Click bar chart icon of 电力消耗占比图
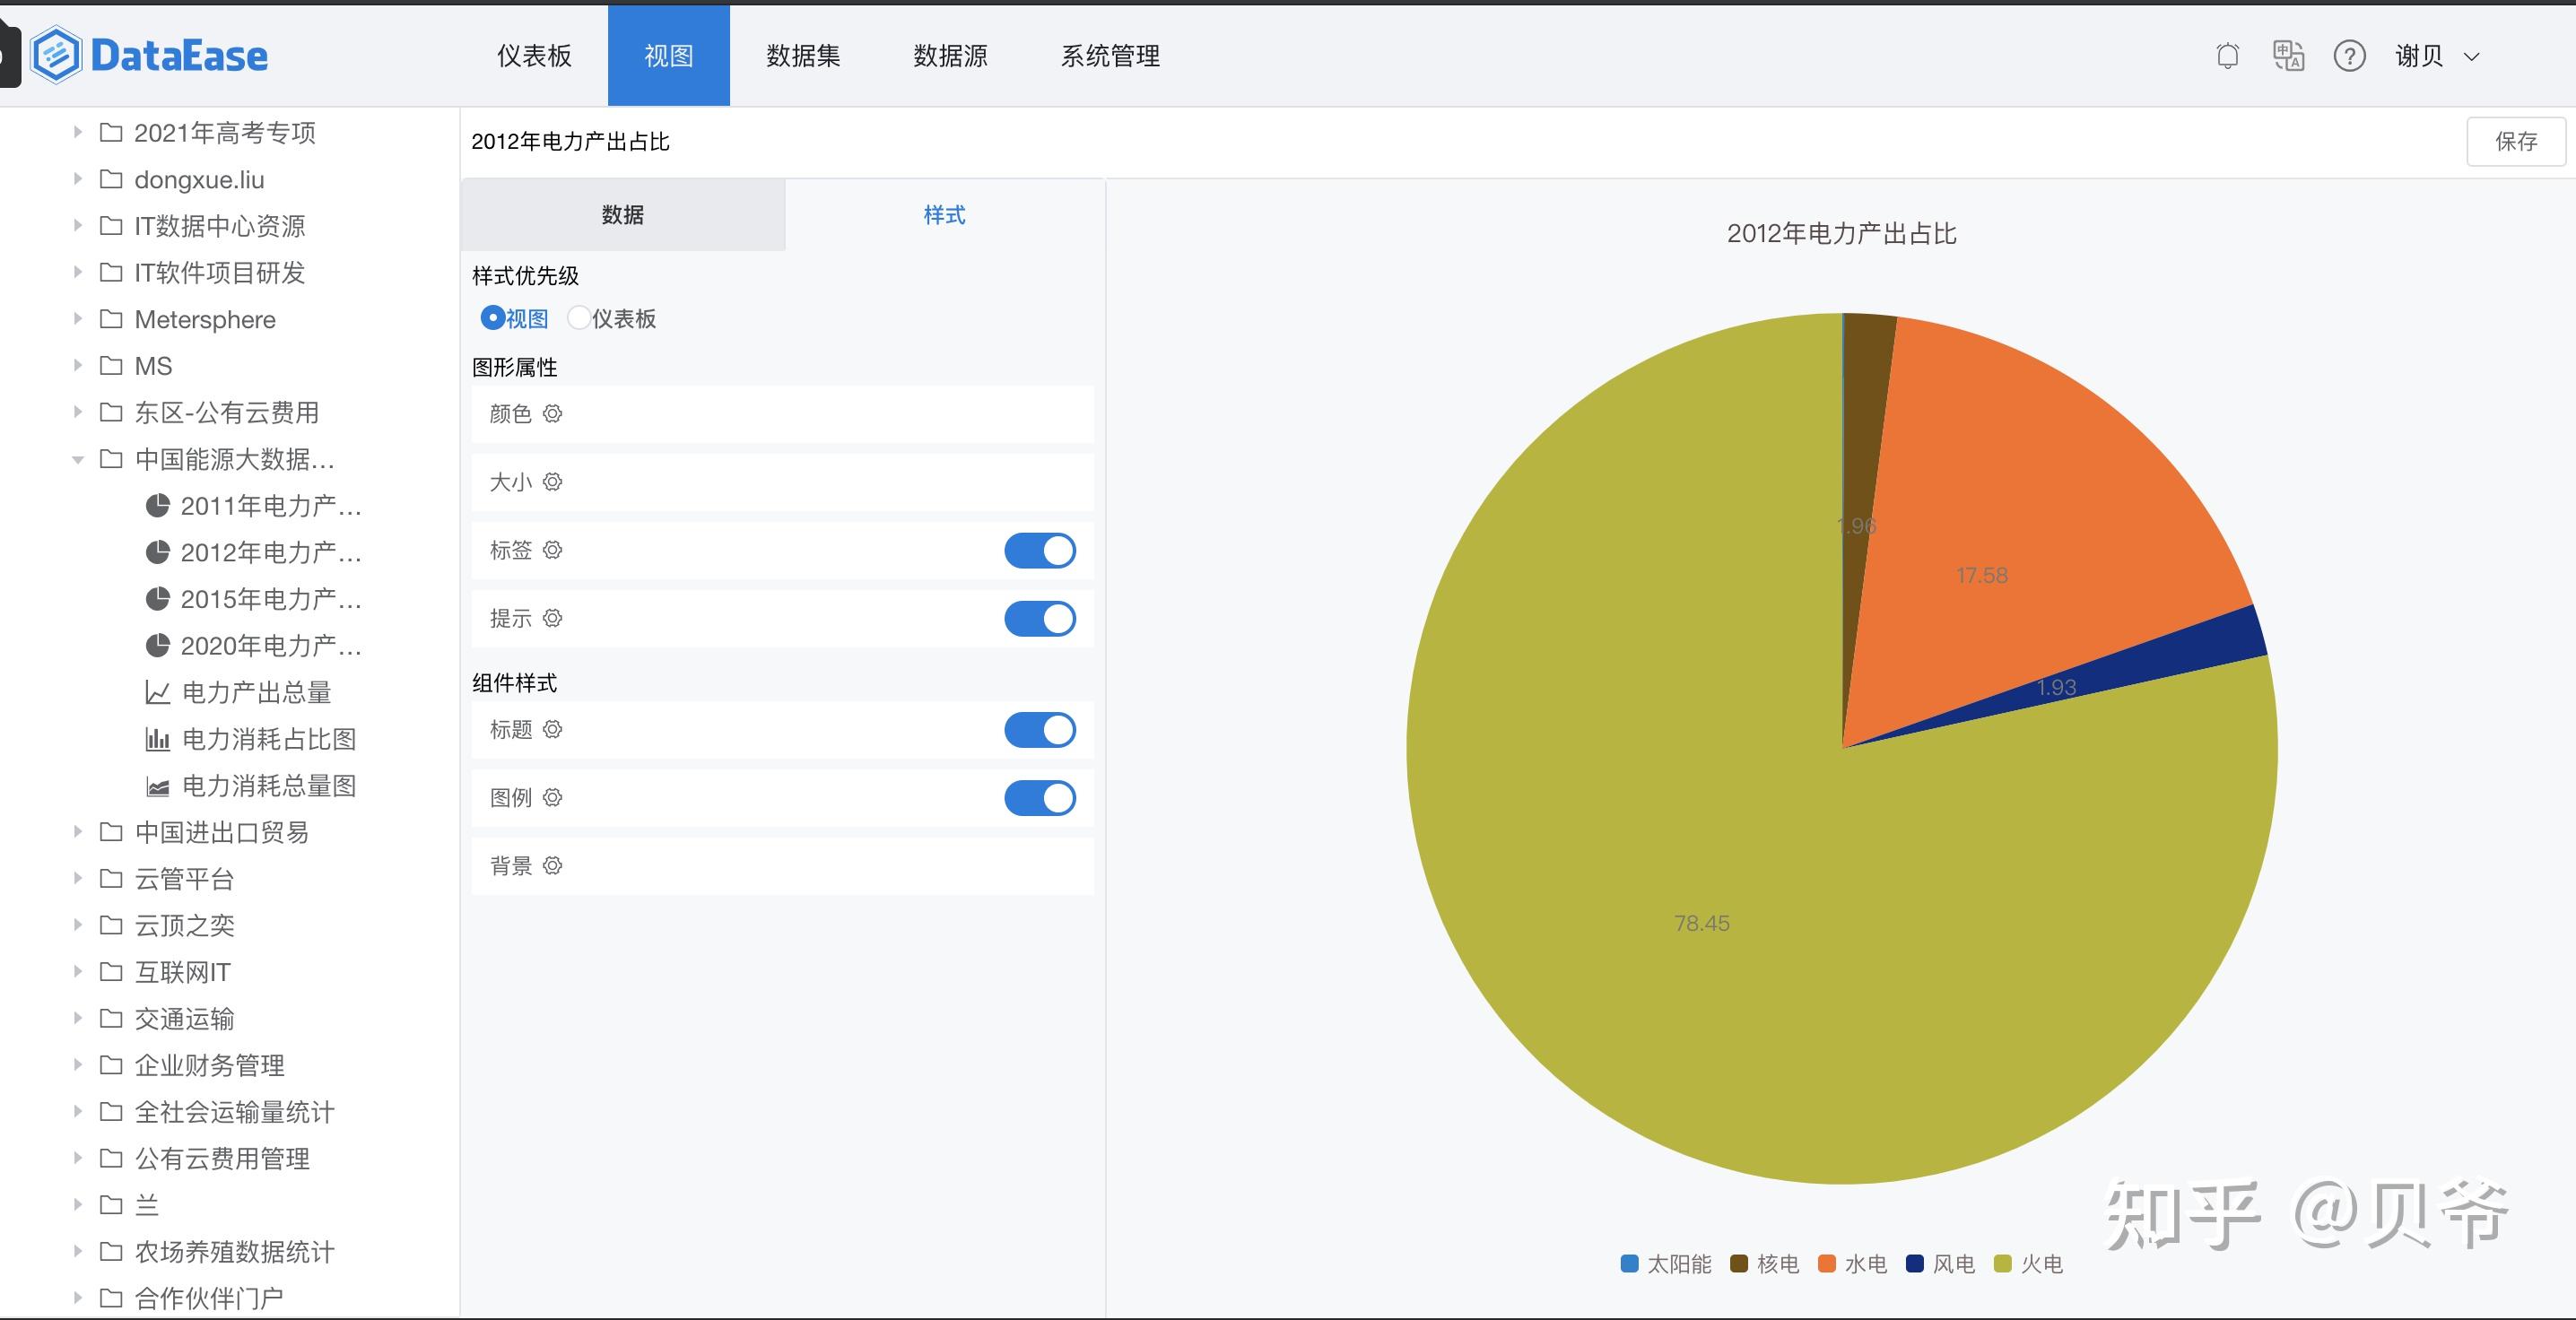Viewport: 2576px width, 1320px height. coord(158,738)
